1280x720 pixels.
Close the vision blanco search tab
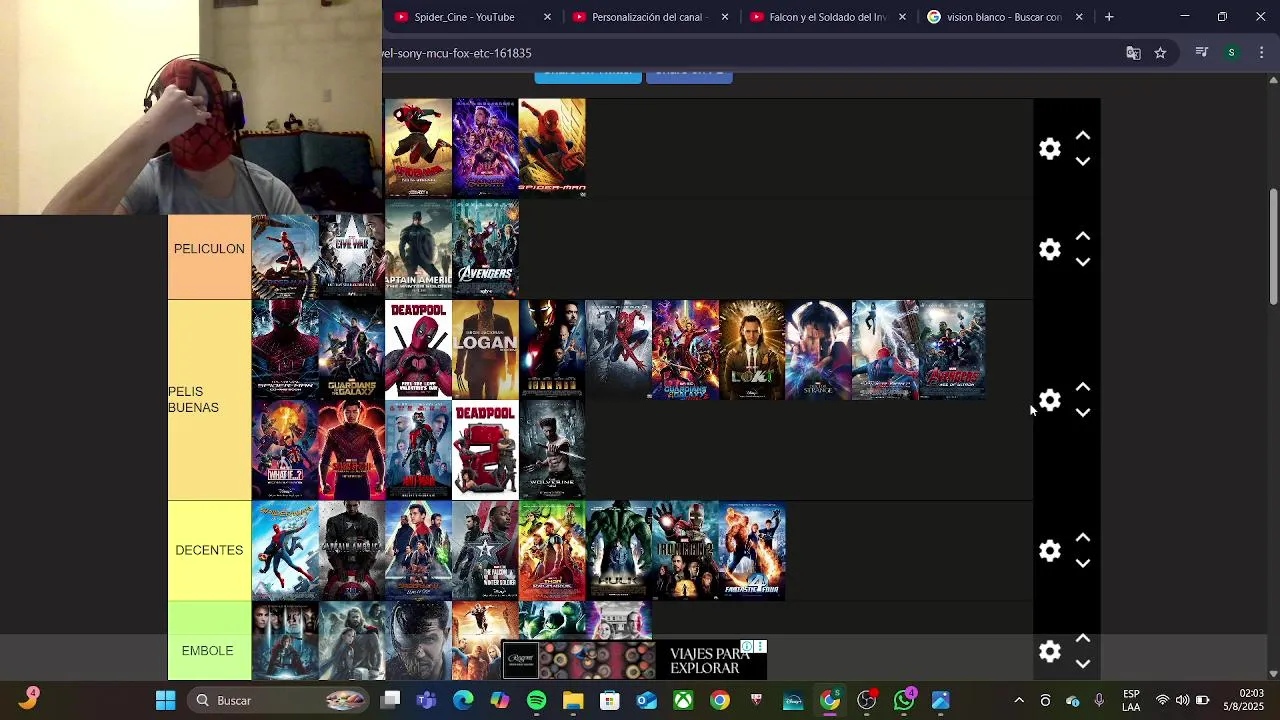[1079, 17]
